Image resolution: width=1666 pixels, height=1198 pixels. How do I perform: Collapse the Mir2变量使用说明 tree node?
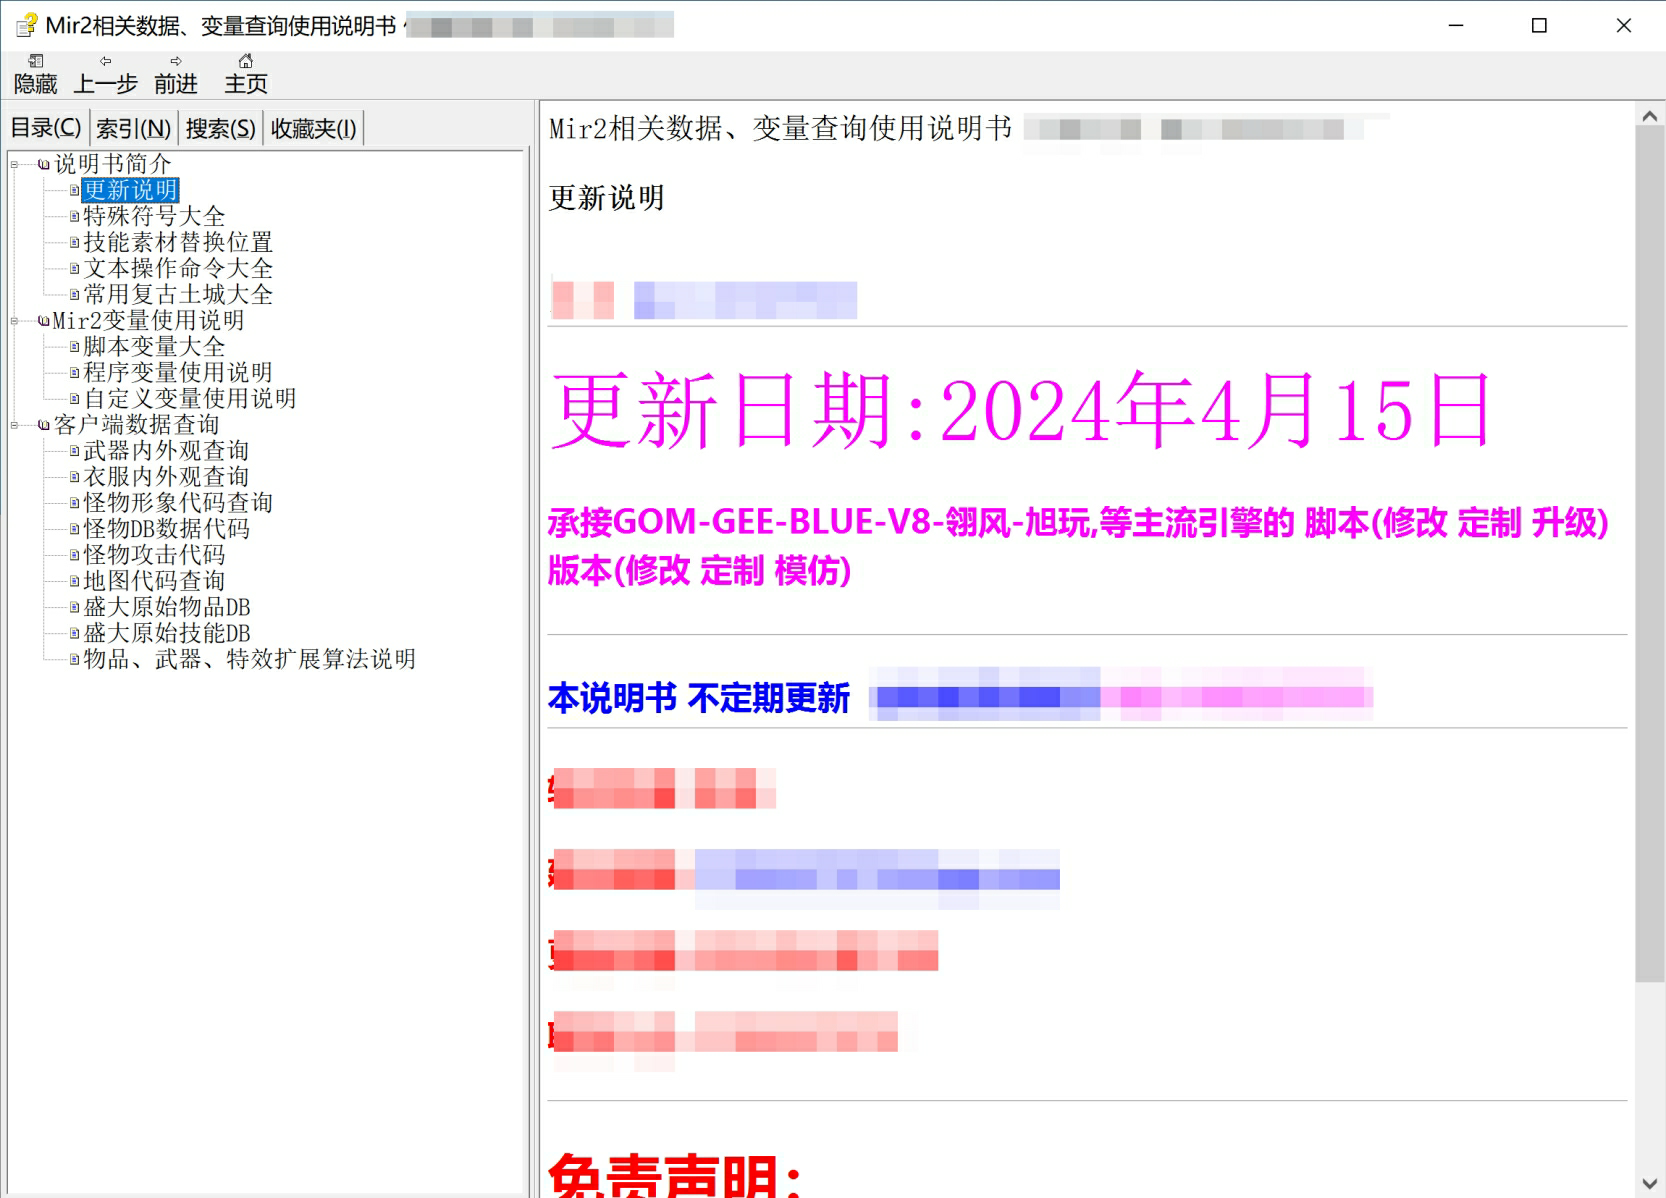15,321
